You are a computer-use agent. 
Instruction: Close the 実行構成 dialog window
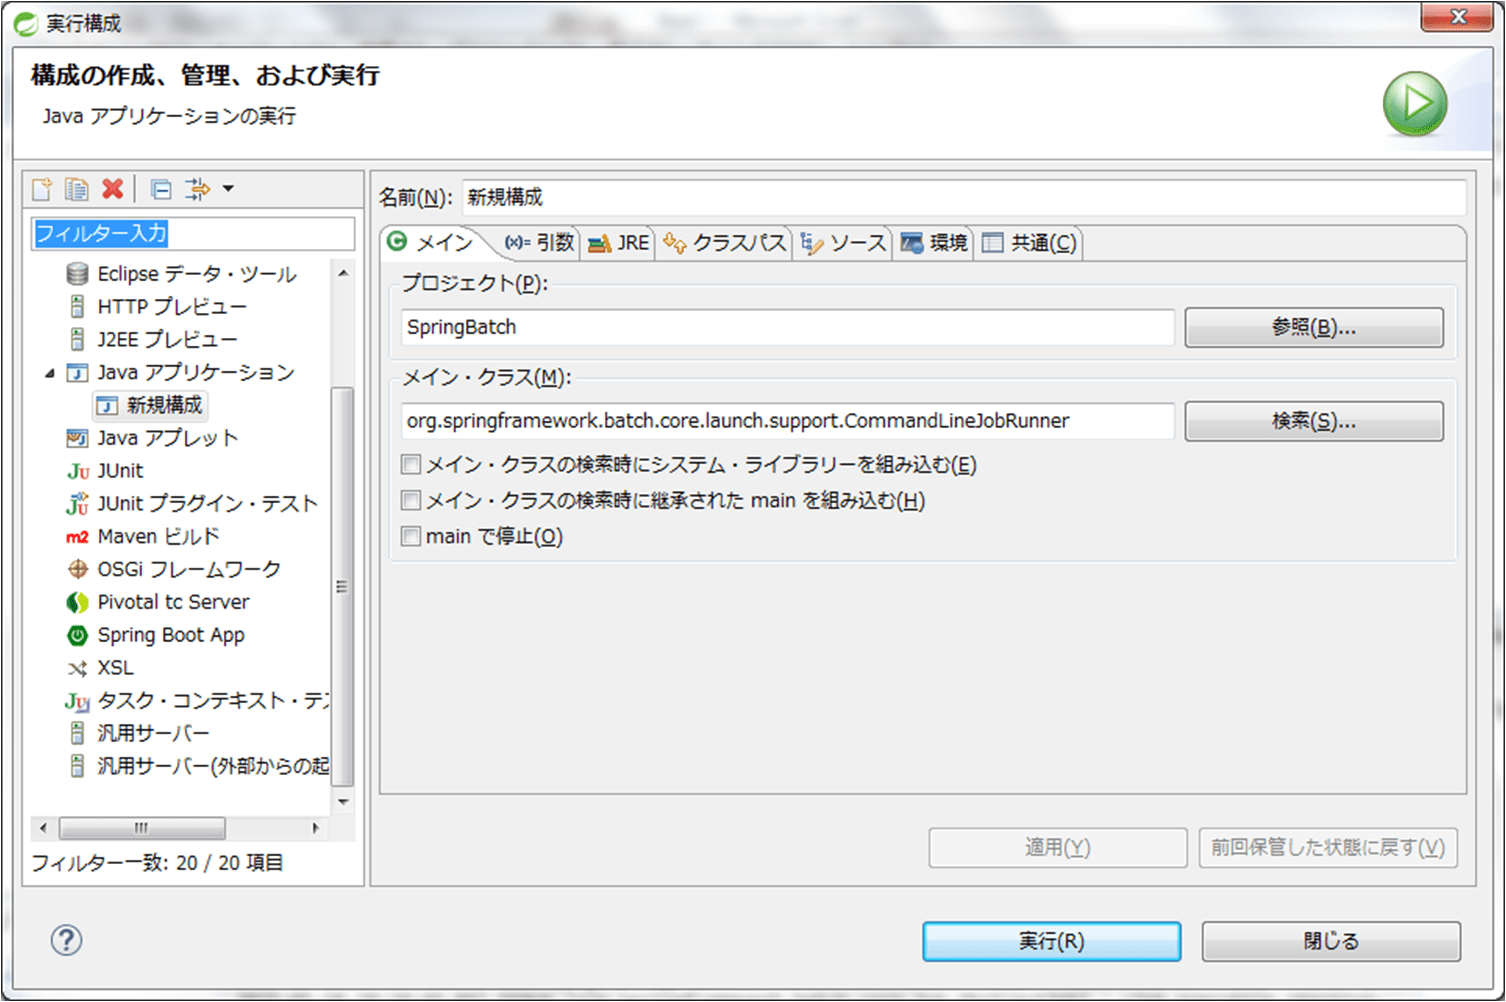point(1457,17)
